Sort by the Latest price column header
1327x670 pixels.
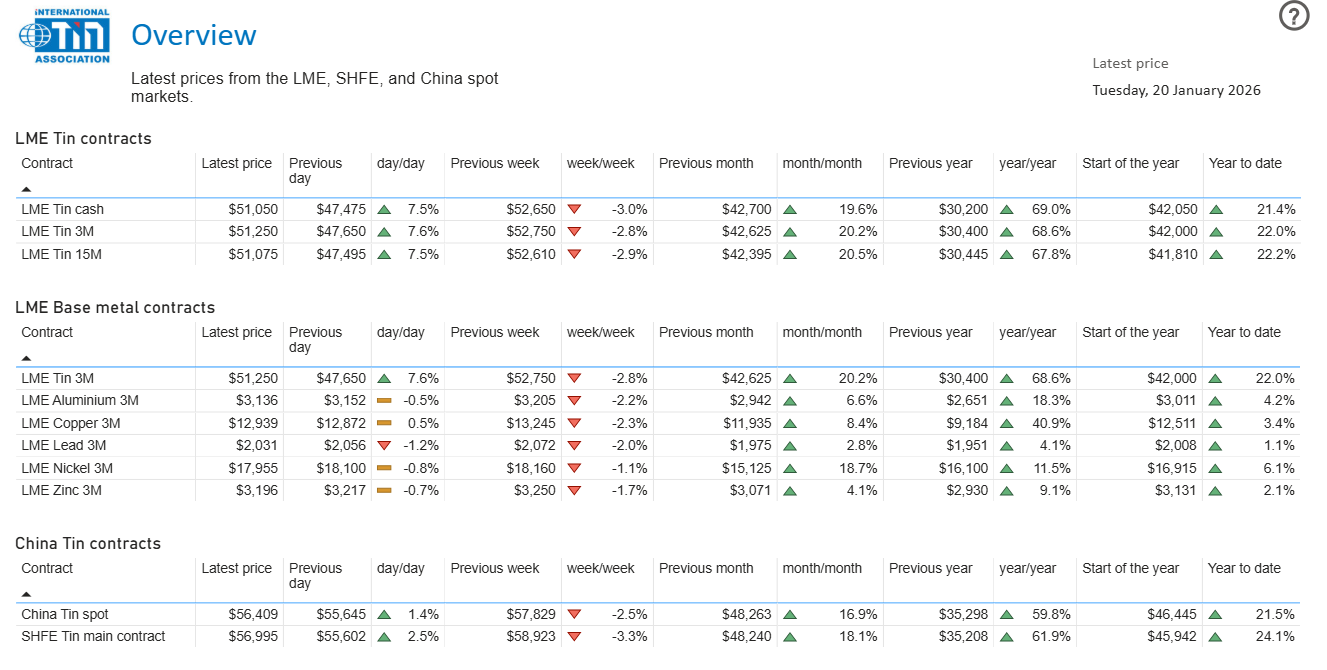click(237, 163)
